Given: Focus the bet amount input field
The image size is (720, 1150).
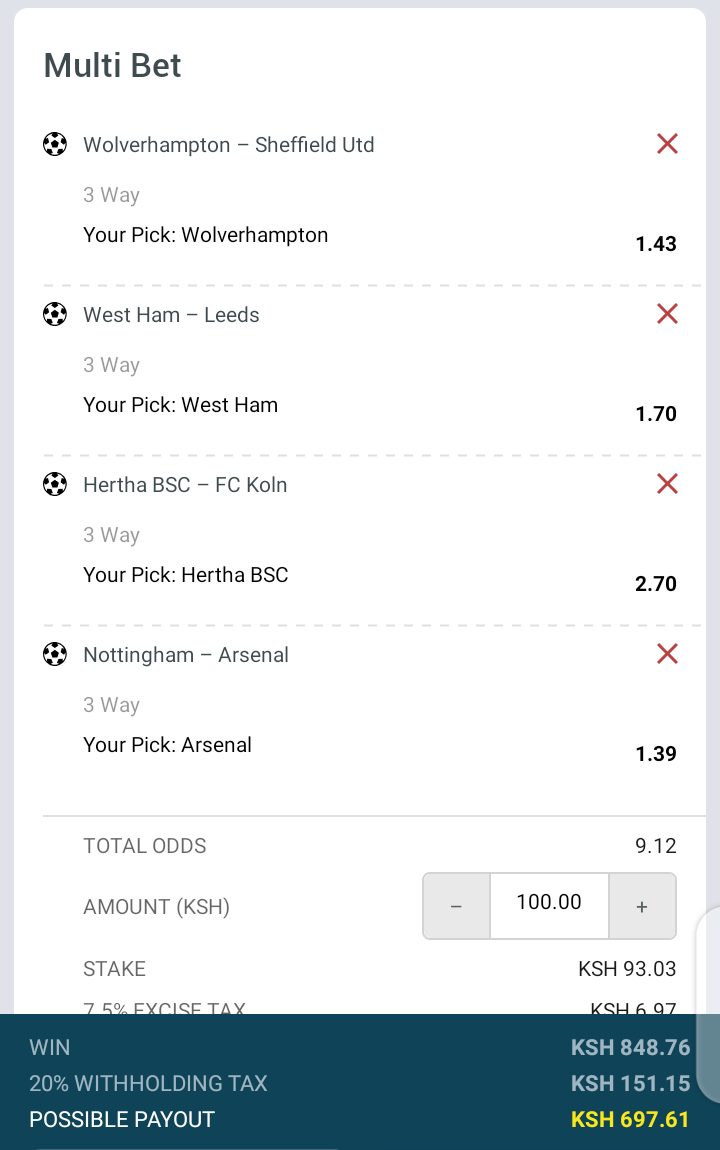Looking at the screenshot, I should [x=549, y=904].
